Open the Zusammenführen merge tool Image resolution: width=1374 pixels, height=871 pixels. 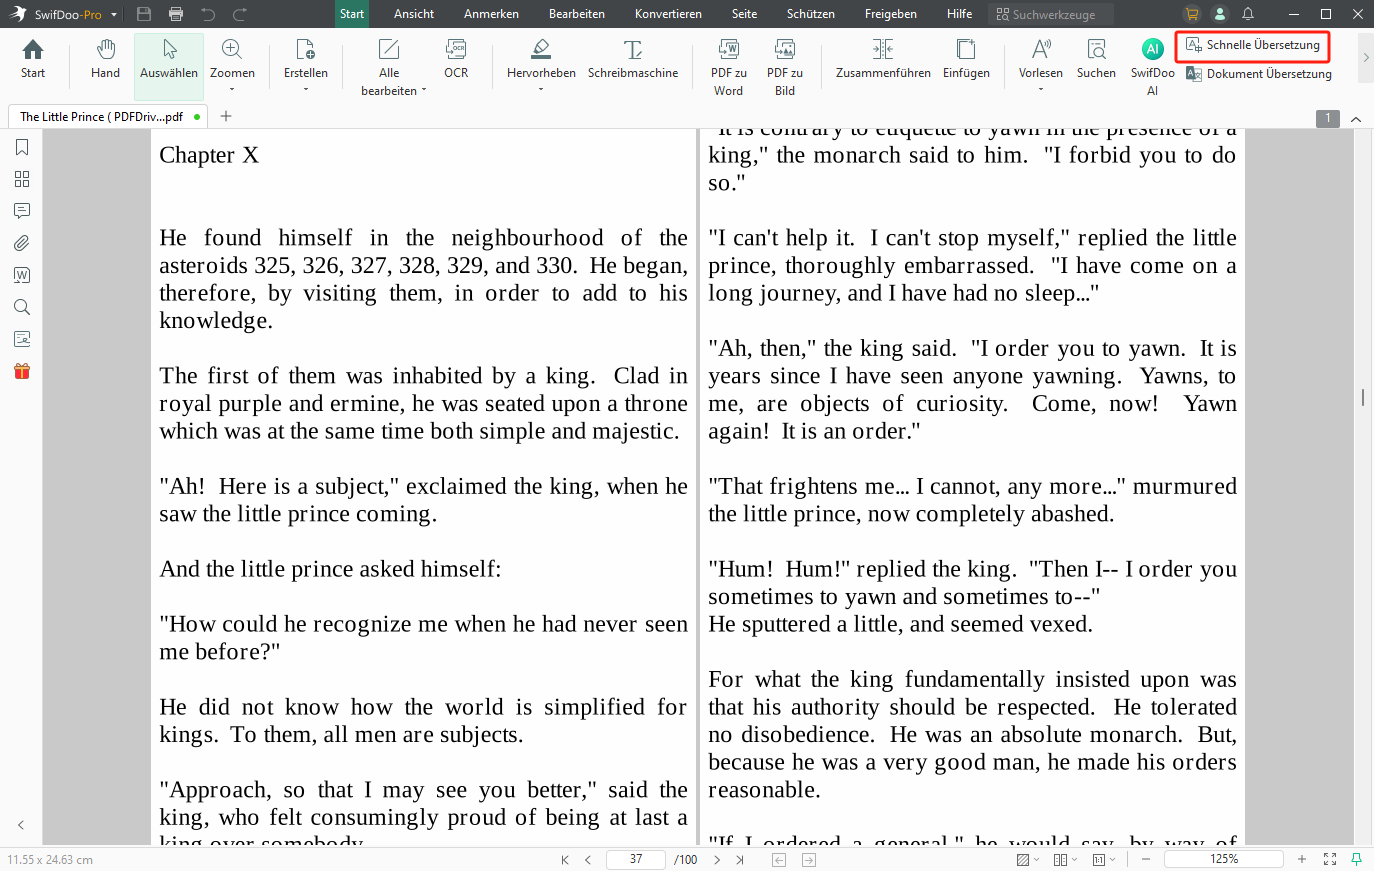[883, 60]
